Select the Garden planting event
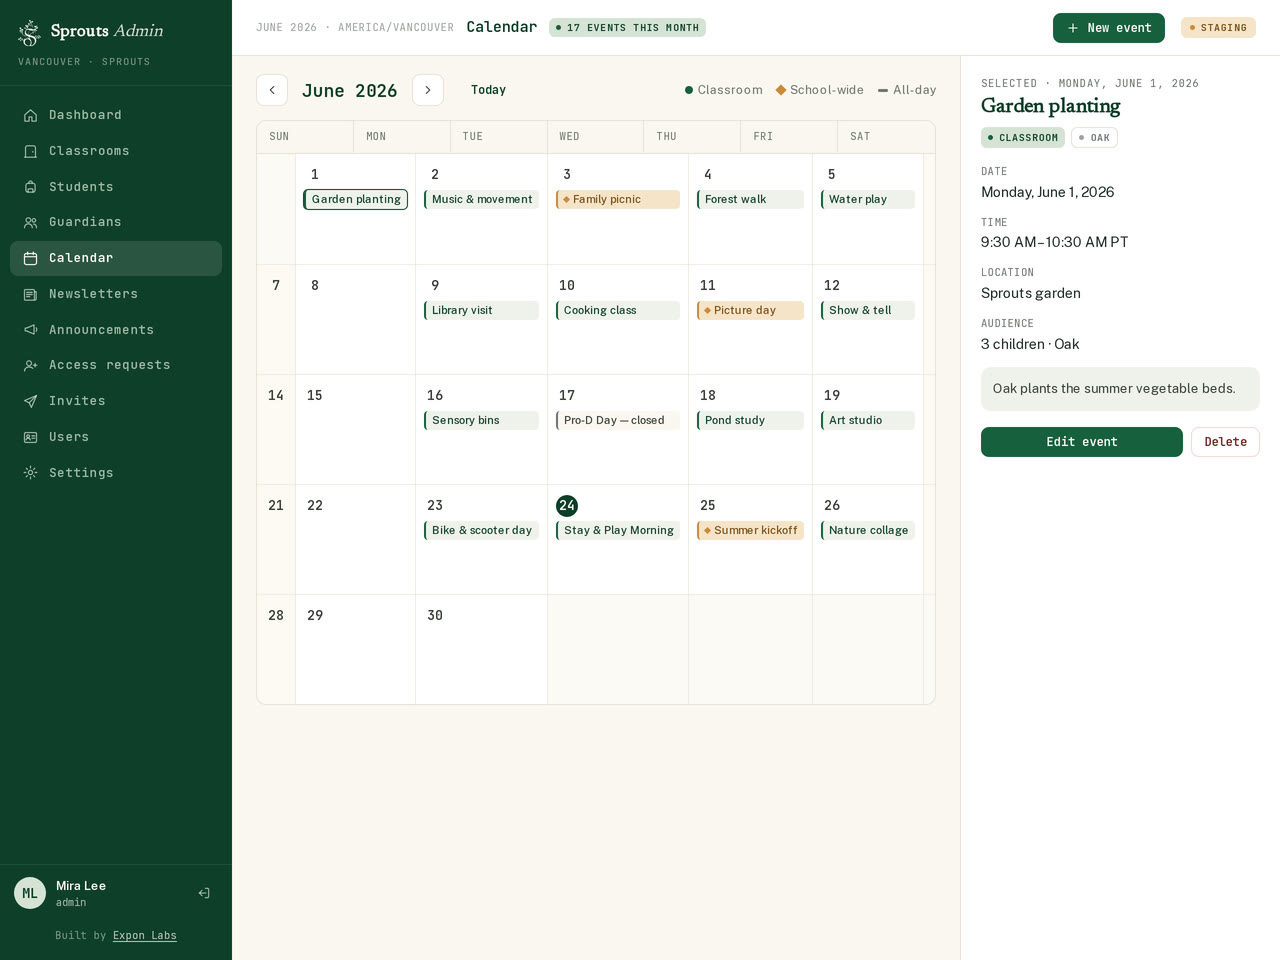Viewport: 1280px width, 960px height. pyautogui.click(x=355, y=200)
